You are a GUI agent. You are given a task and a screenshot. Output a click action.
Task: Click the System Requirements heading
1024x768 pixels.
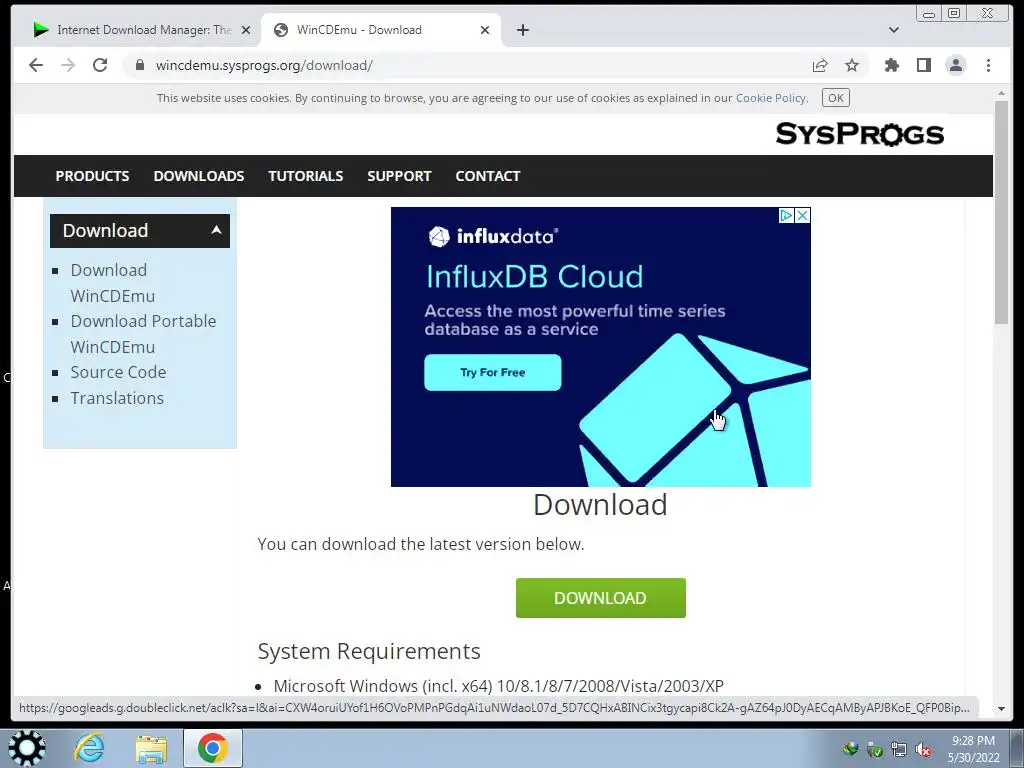(x=369, y=651)
